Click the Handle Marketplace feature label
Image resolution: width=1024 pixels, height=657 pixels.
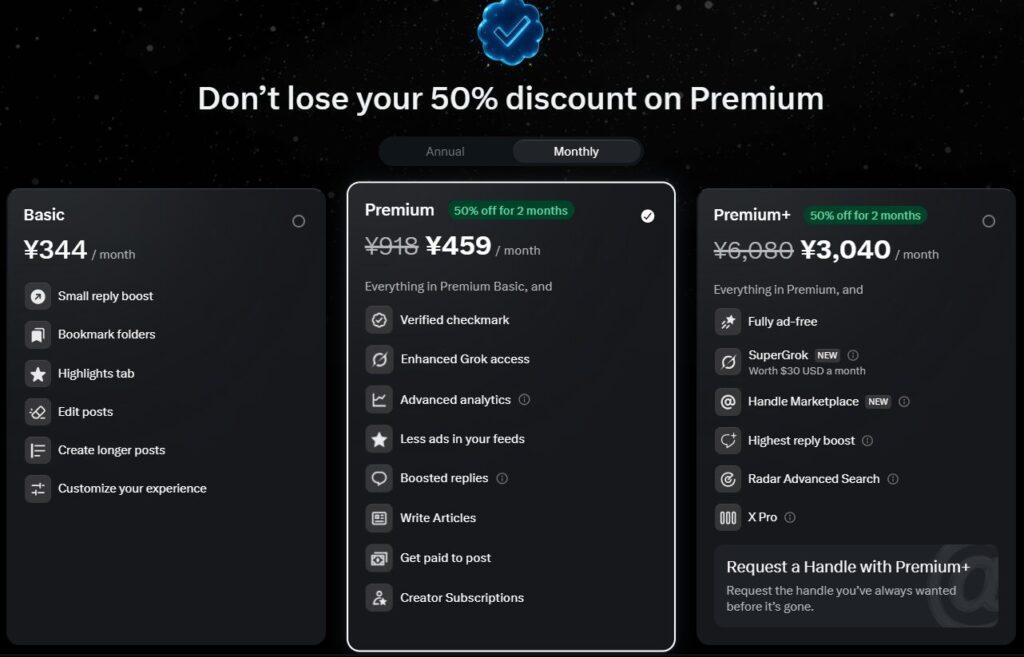pyautogui.click(x=803, y=401)
